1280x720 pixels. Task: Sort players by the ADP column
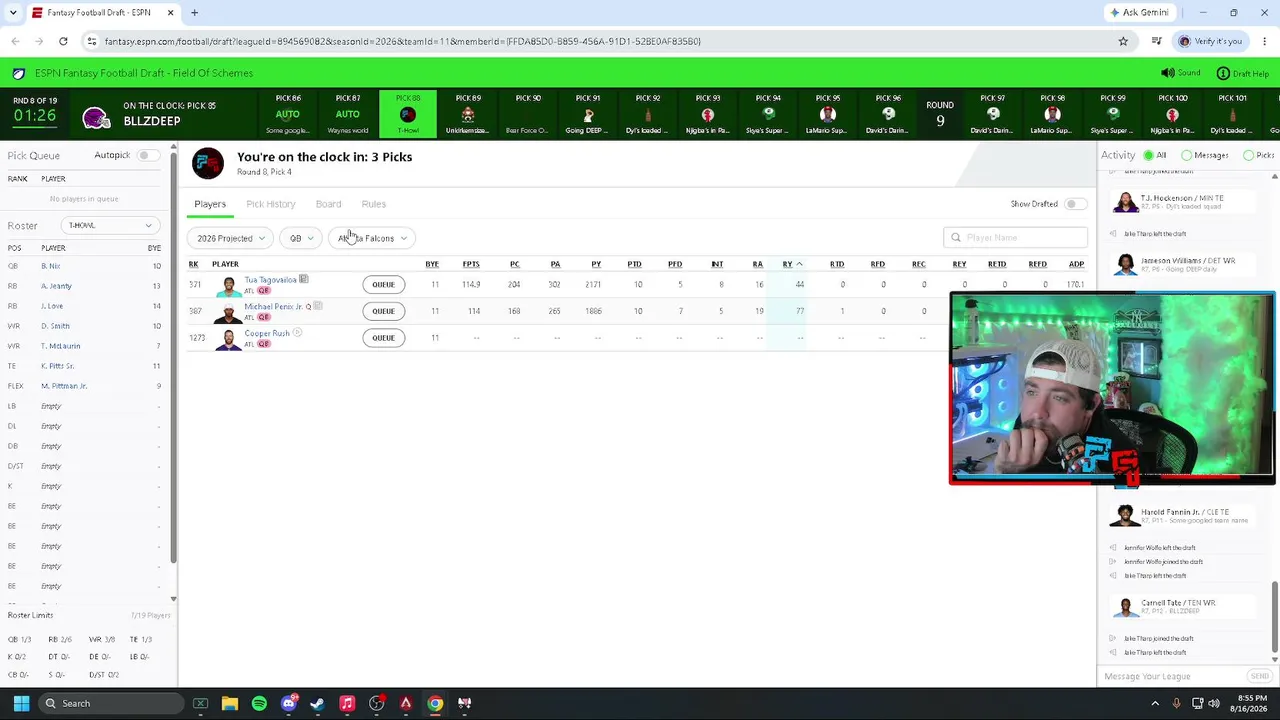point(1076,264)
